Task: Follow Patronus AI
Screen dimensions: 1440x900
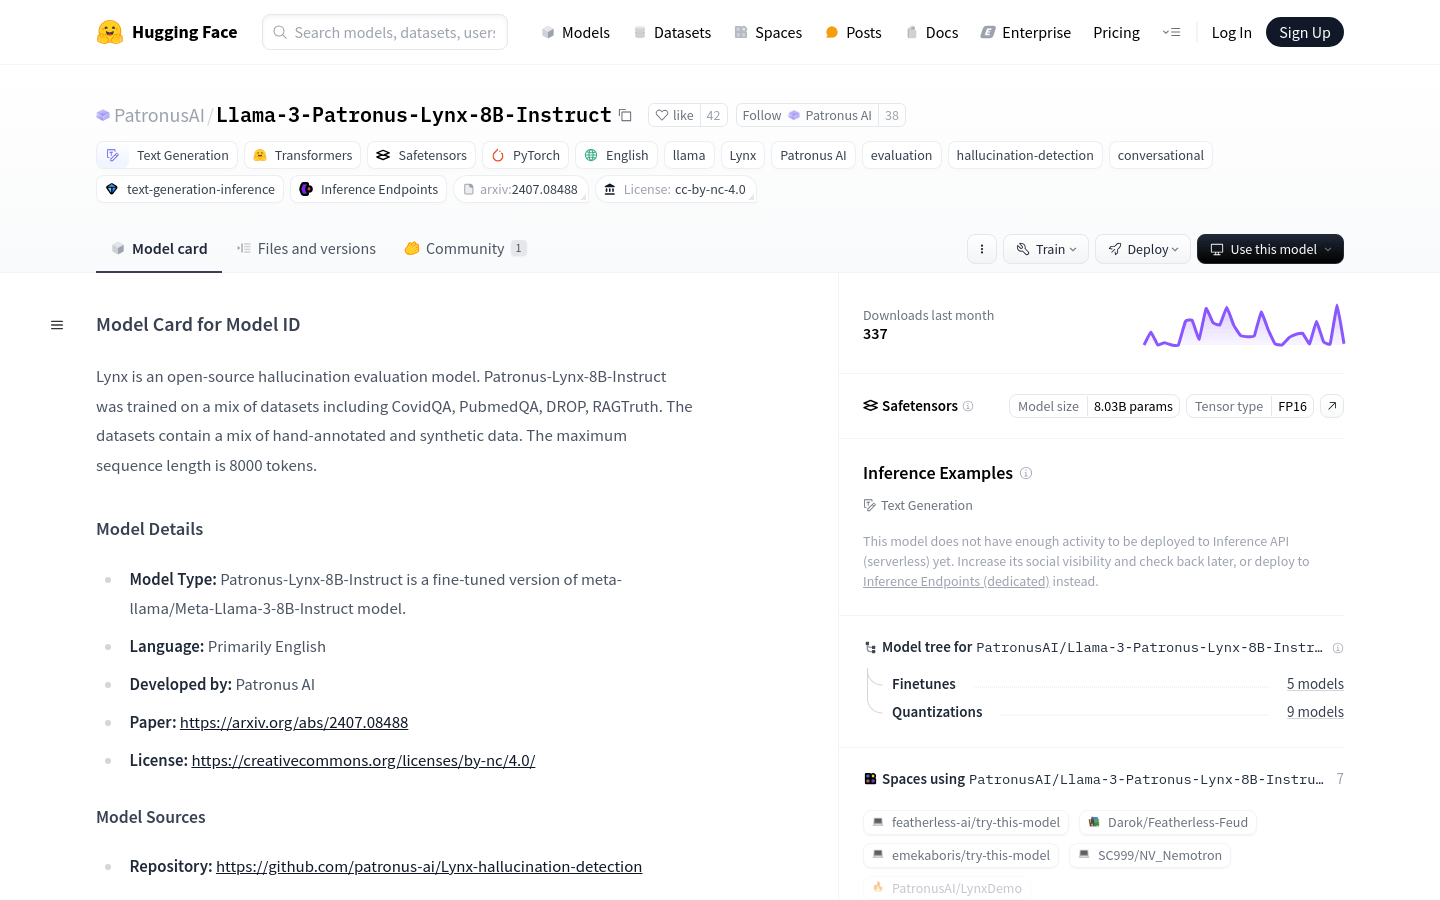Action: pos(807,115)
